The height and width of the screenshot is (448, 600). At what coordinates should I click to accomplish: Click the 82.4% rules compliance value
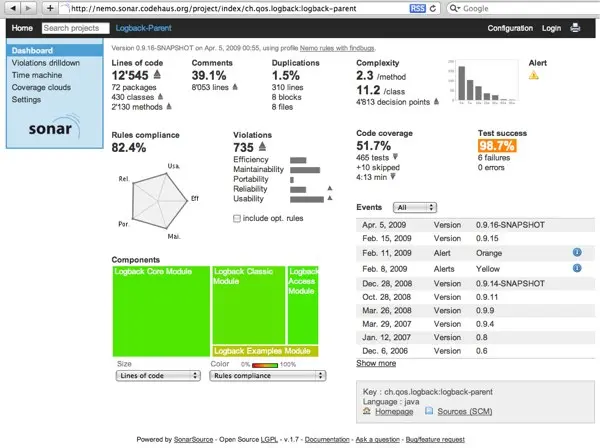[129, 147]
